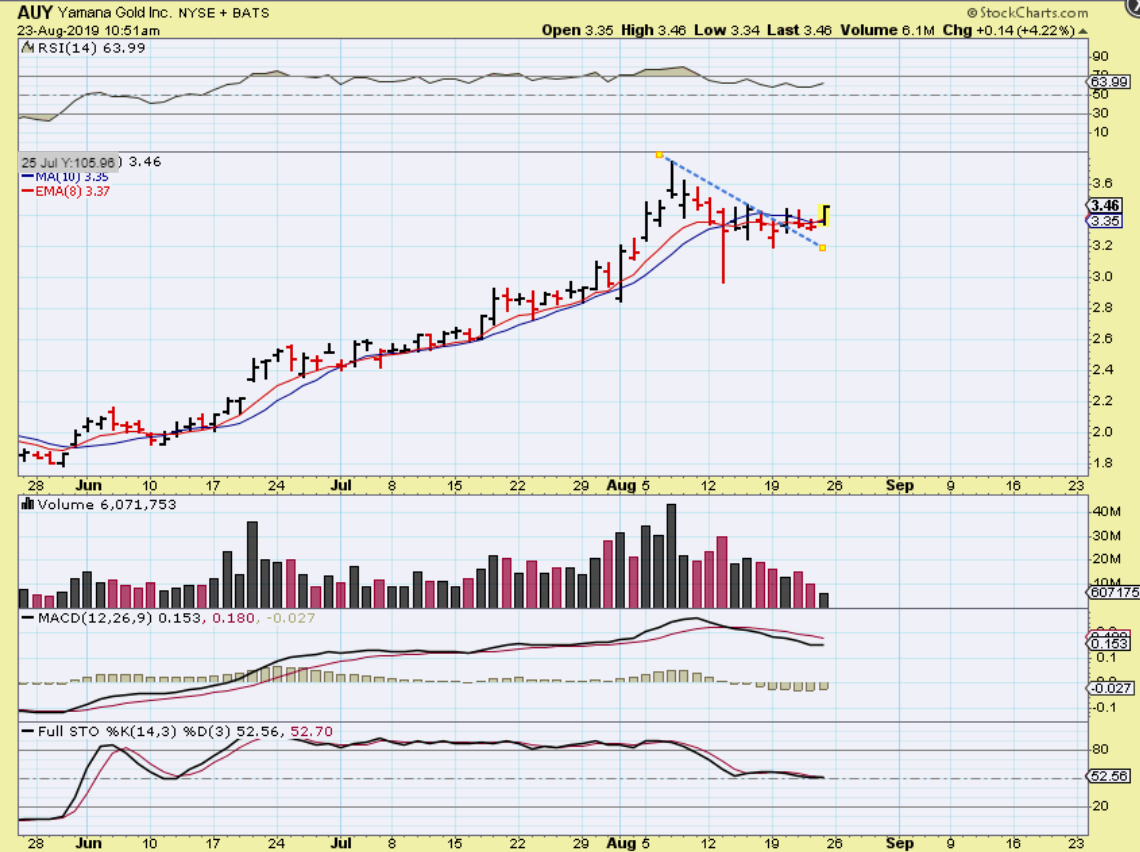The height and width of the screenshot is (852, 1140).
Task: Click the 63.99 RSI value tag on right axis
Action: (x=1109, y=82)
